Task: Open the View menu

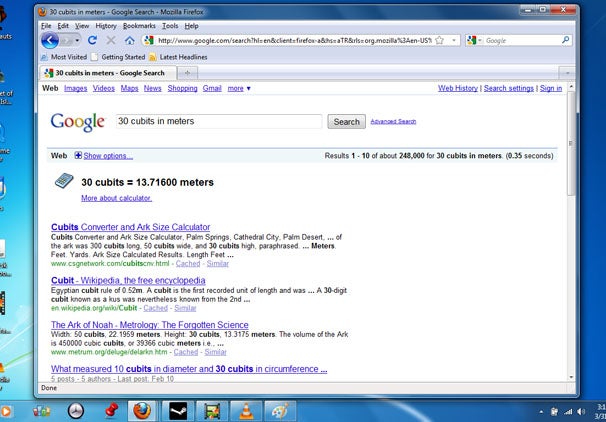Action: 82,26
